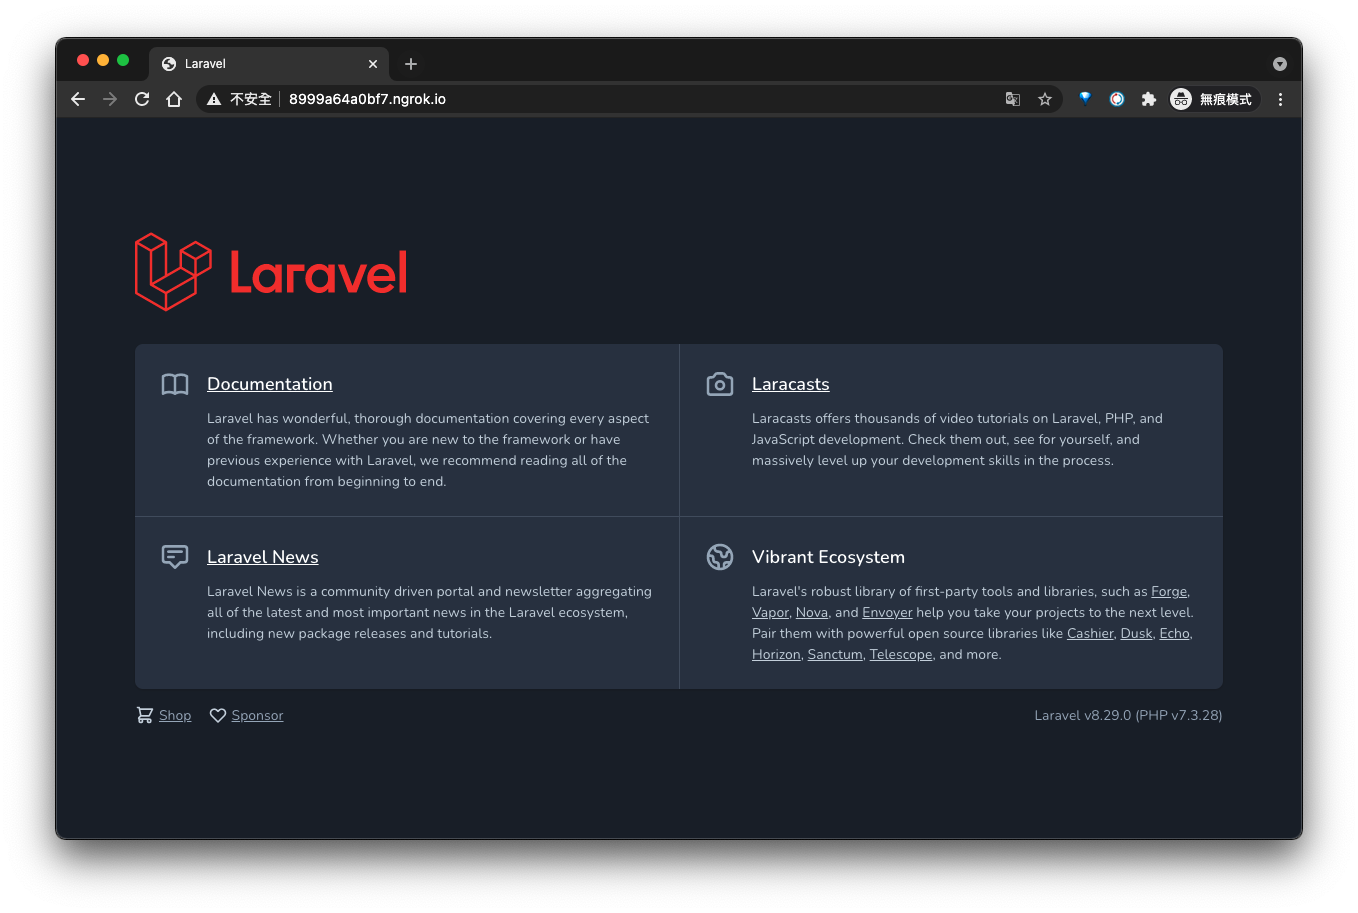1358x913 pixels.
Task: Minimize the window with the yellow button
Action: [x=103, y=60]
